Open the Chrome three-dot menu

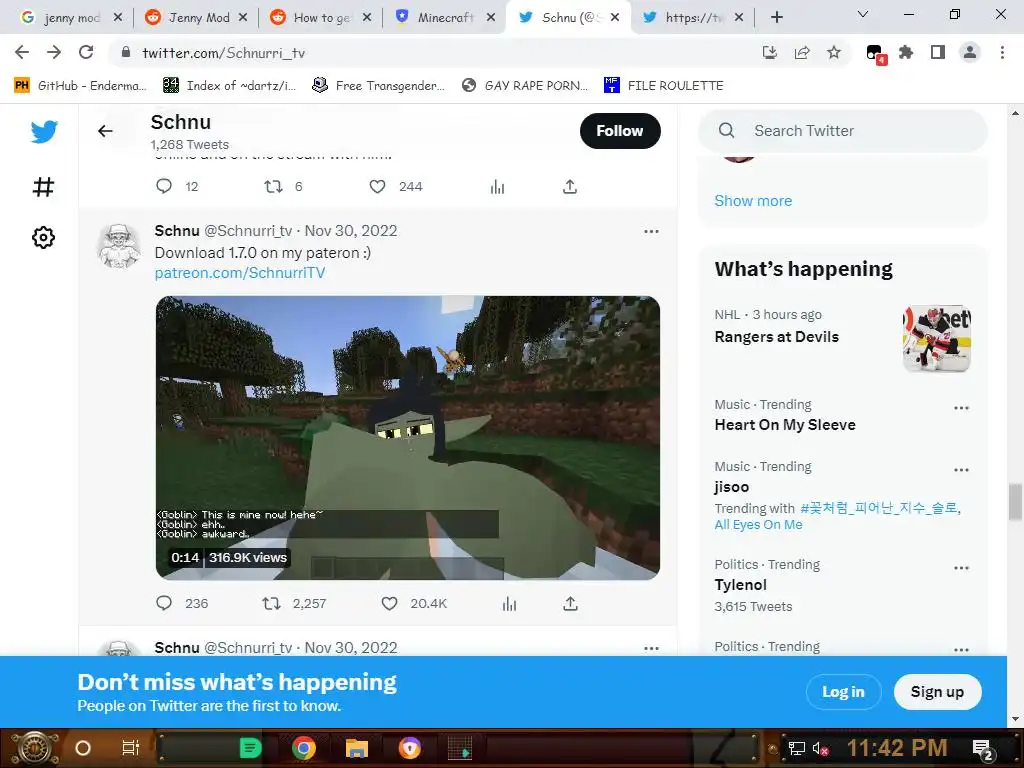pos(1002,53)
